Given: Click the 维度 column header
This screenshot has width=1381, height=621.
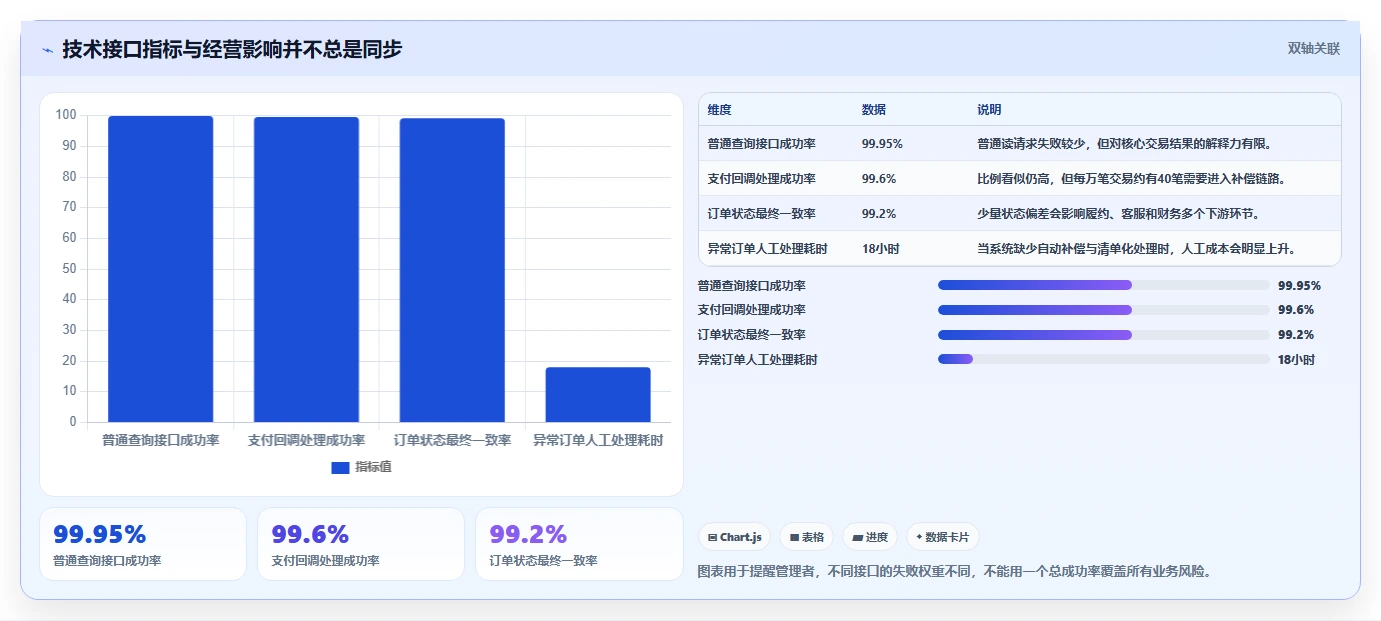Looking at the screenshot, I should [x=720, y=110].
